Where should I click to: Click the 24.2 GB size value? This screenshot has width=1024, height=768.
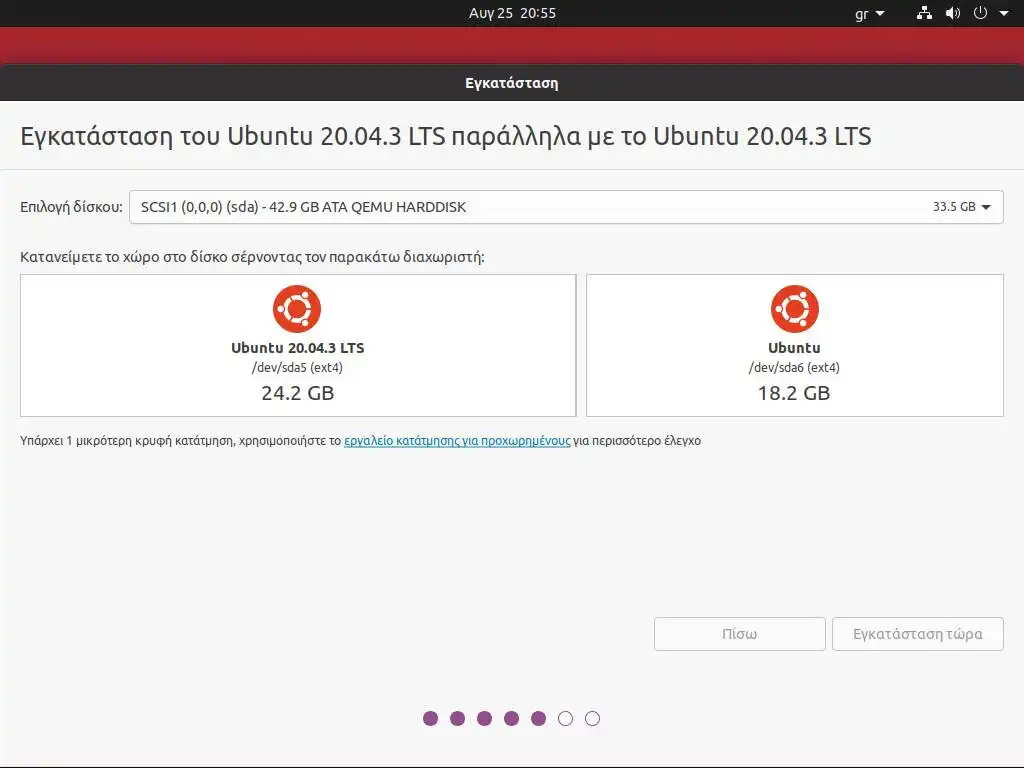[x=298, y=393]
